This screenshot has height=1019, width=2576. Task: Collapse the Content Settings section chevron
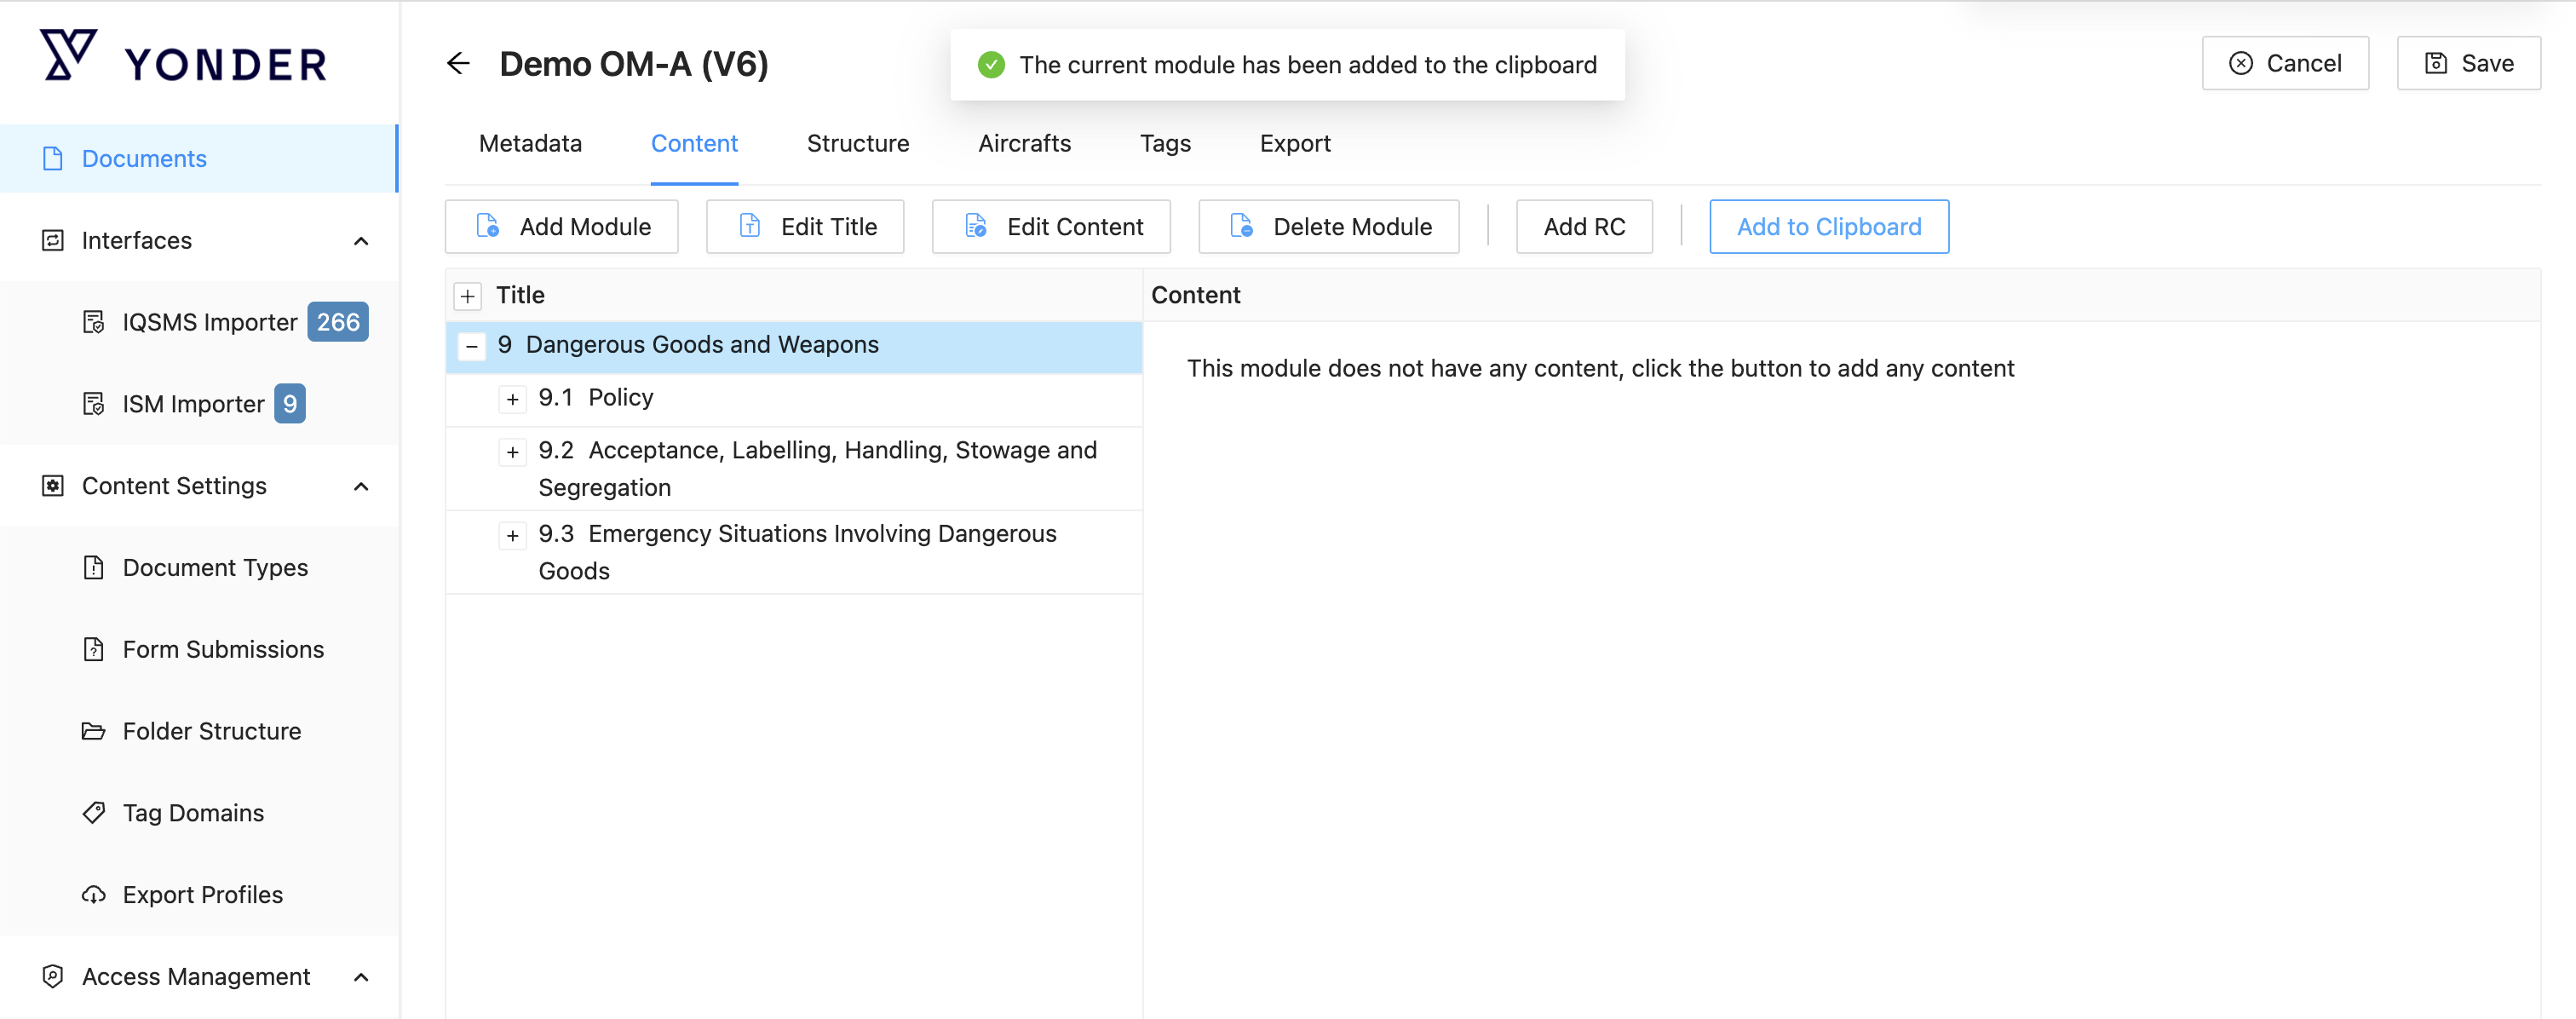pos(361,486)
